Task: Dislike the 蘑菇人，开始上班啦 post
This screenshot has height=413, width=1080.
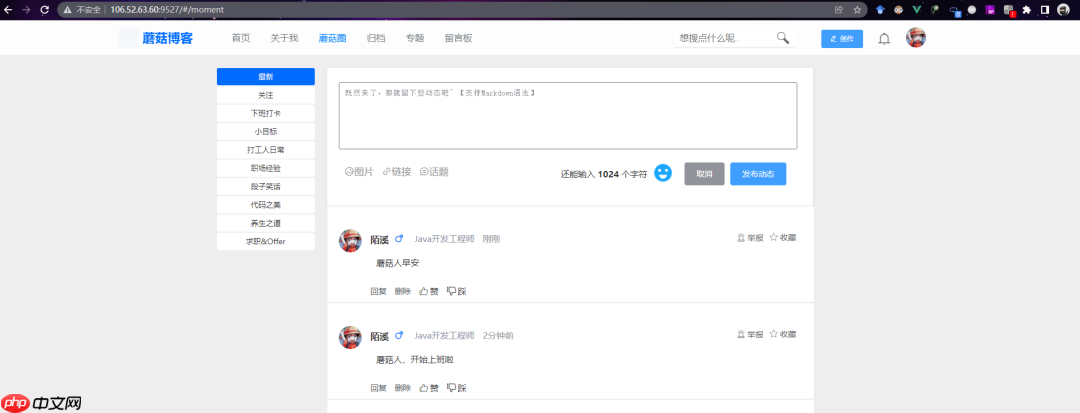Action: (456, 388)
